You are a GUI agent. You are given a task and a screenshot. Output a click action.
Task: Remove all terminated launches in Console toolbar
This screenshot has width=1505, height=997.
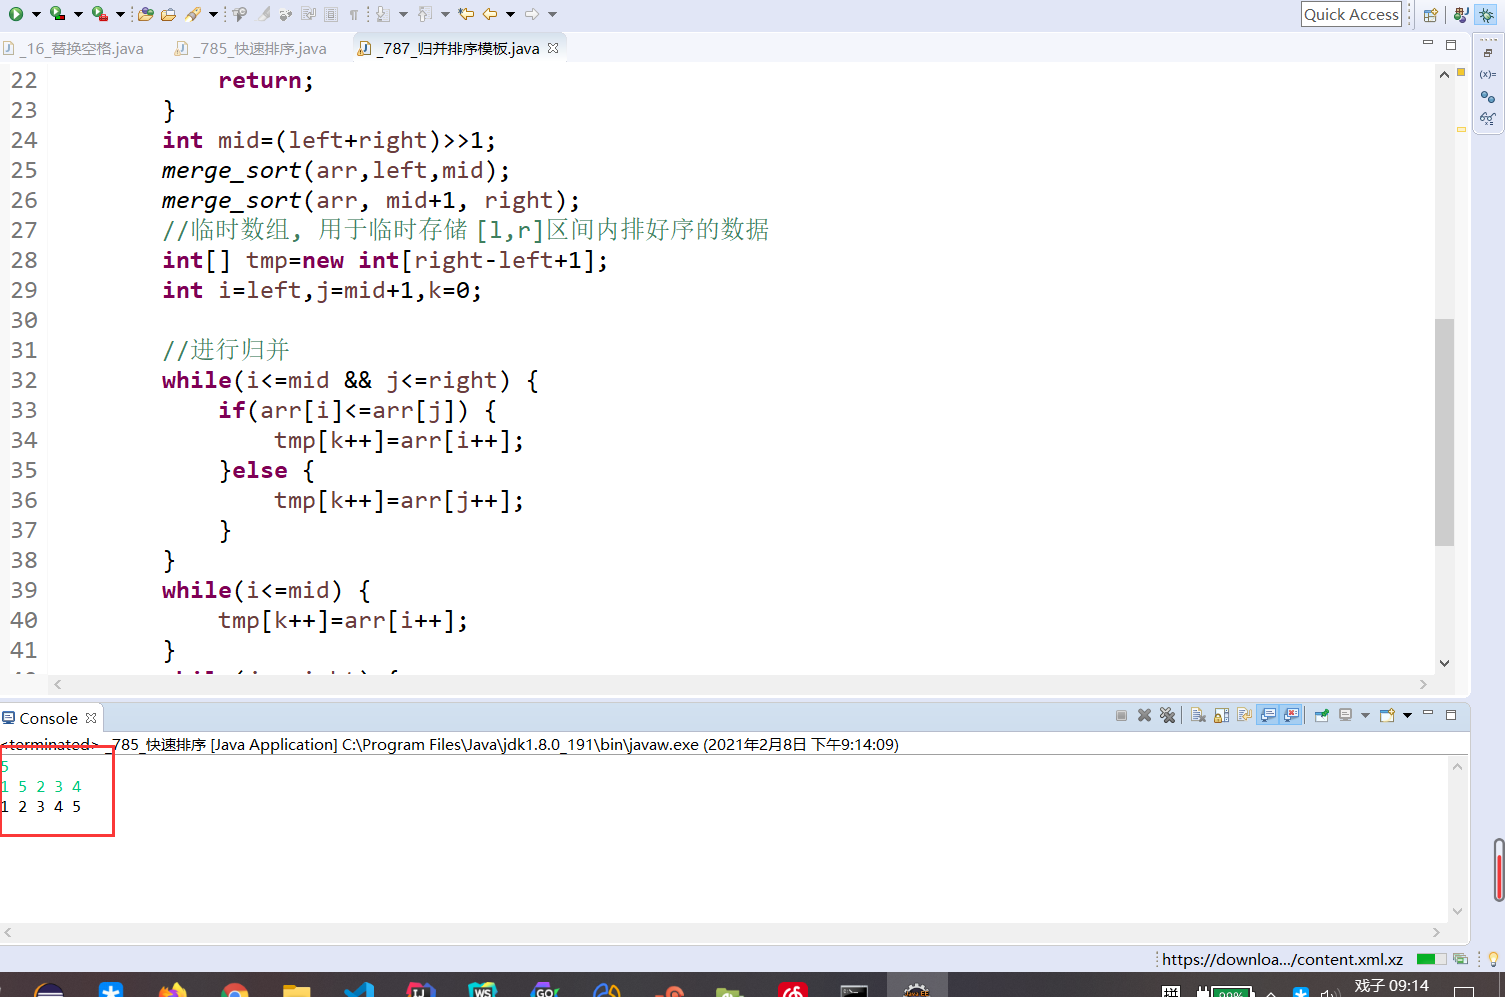tap(1168, 715)
